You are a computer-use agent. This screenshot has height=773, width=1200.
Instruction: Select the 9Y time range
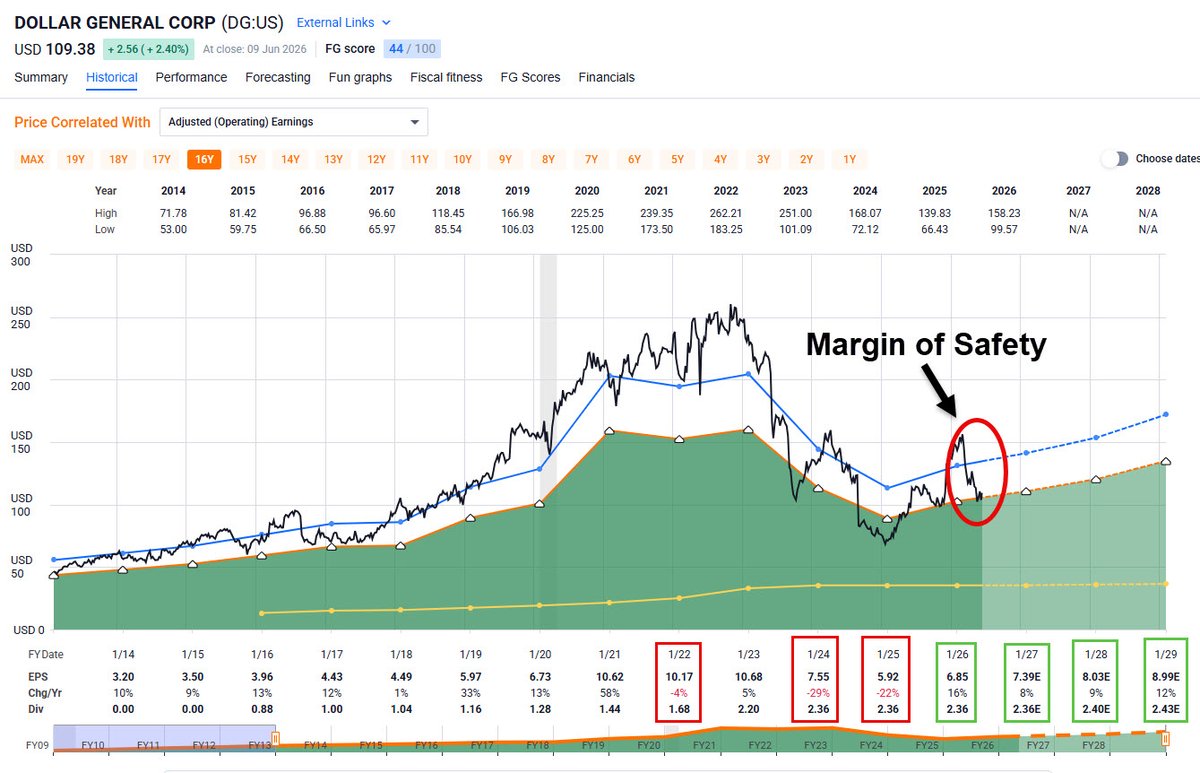tap(505, 159)
